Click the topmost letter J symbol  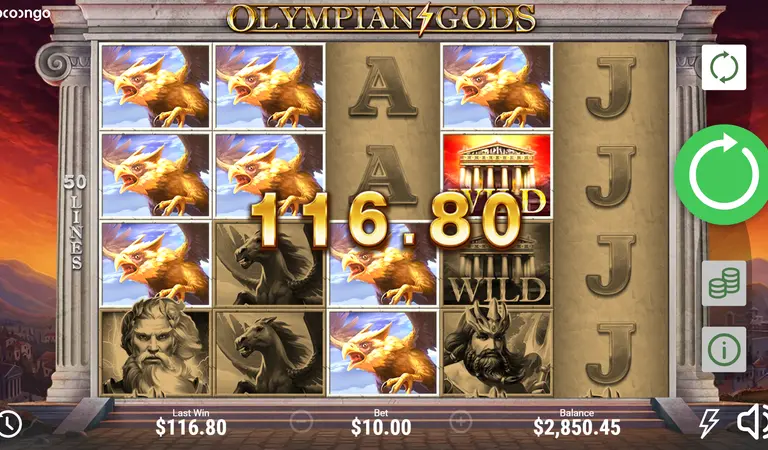[x=610, y=87]
